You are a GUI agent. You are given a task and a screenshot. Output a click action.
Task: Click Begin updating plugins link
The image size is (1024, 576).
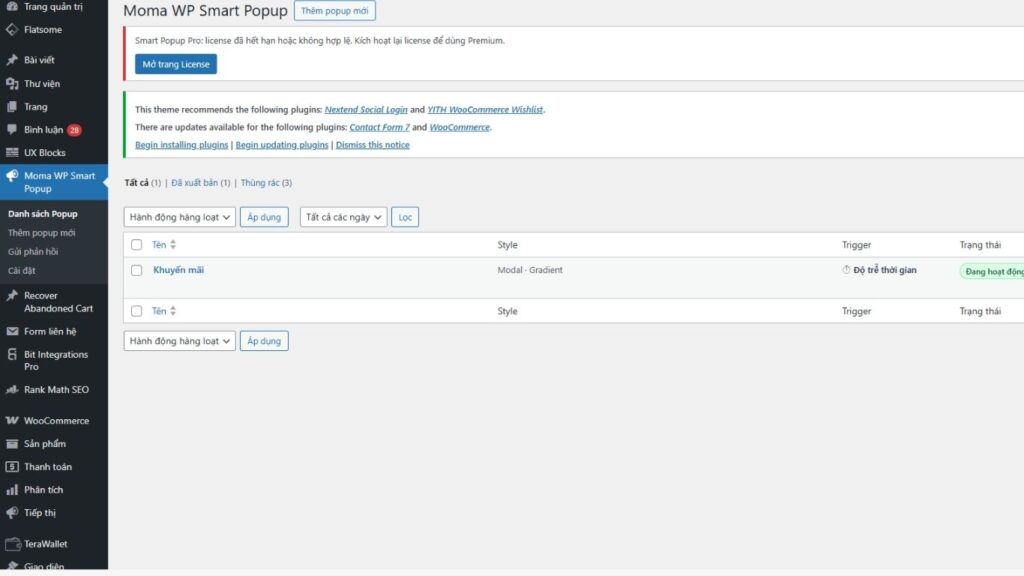coord(281,145)
